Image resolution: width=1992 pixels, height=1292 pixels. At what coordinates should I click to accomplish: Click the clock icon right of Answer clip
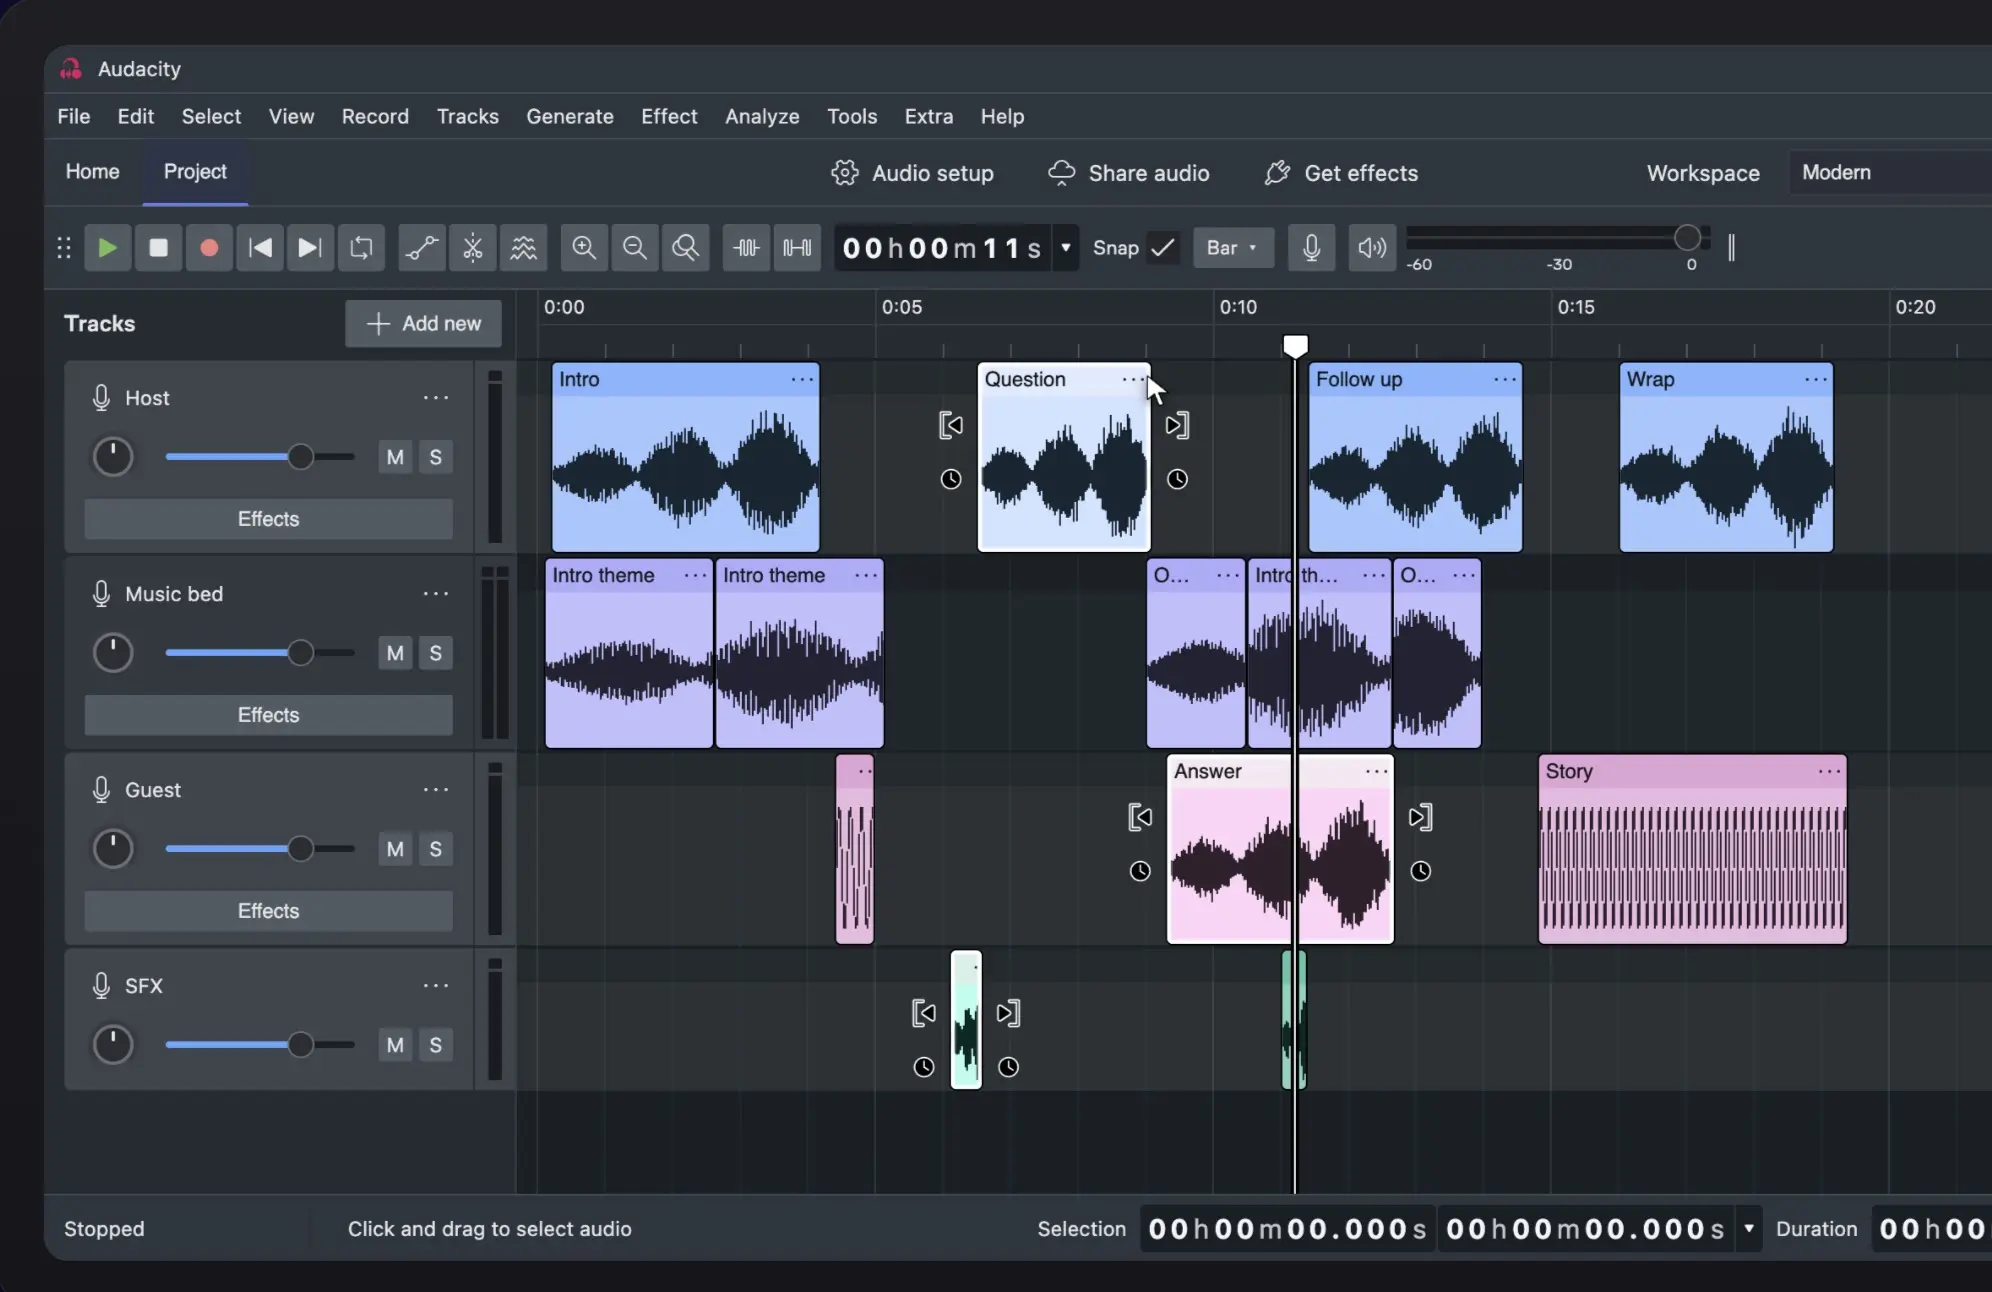pos(1420,871)
